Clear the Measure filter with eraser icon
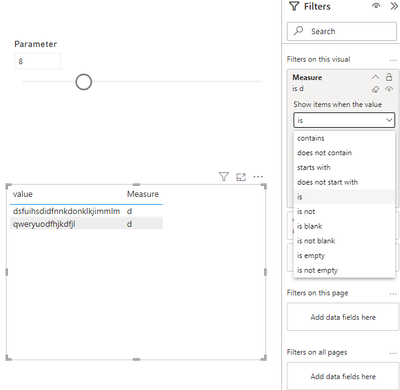 point(375,89)
